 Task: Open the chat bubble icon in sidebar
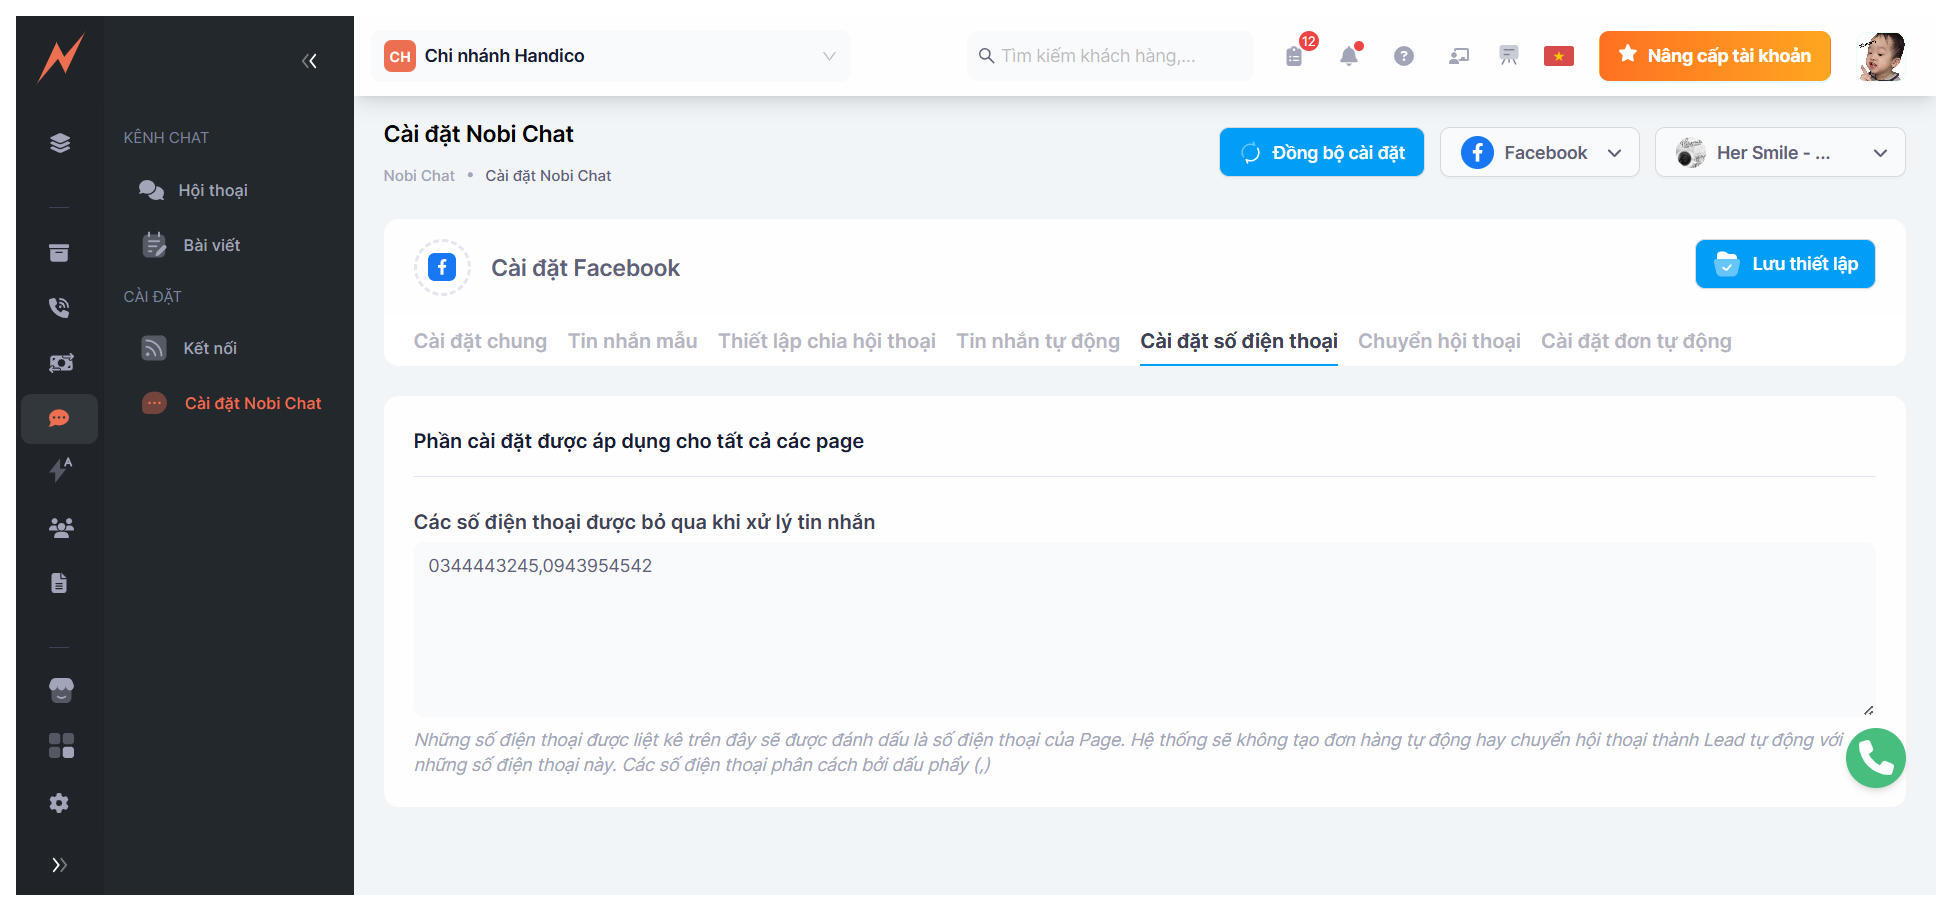click(59, 418)
